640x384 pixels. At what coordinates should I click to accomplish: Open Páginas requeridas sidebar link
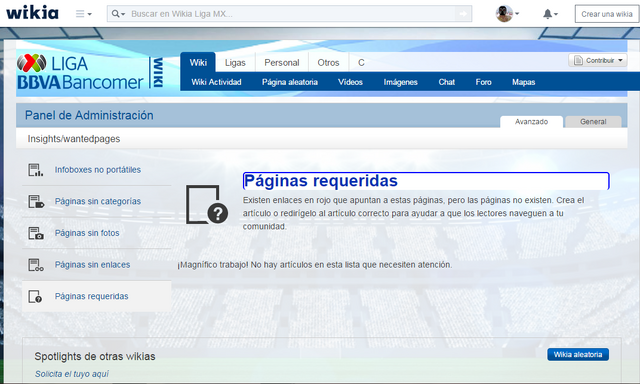point(91,296)
